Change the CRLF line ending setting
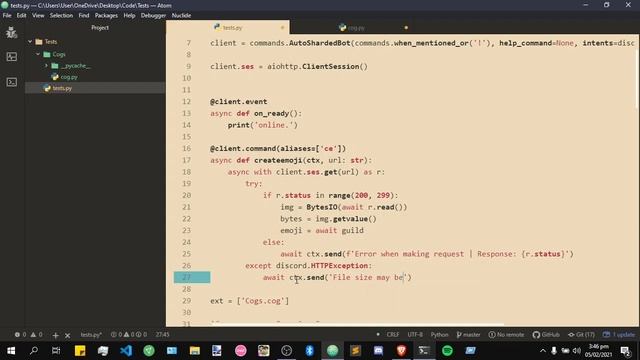The height and width of the screenshot is (360, 640). (393, 335)
